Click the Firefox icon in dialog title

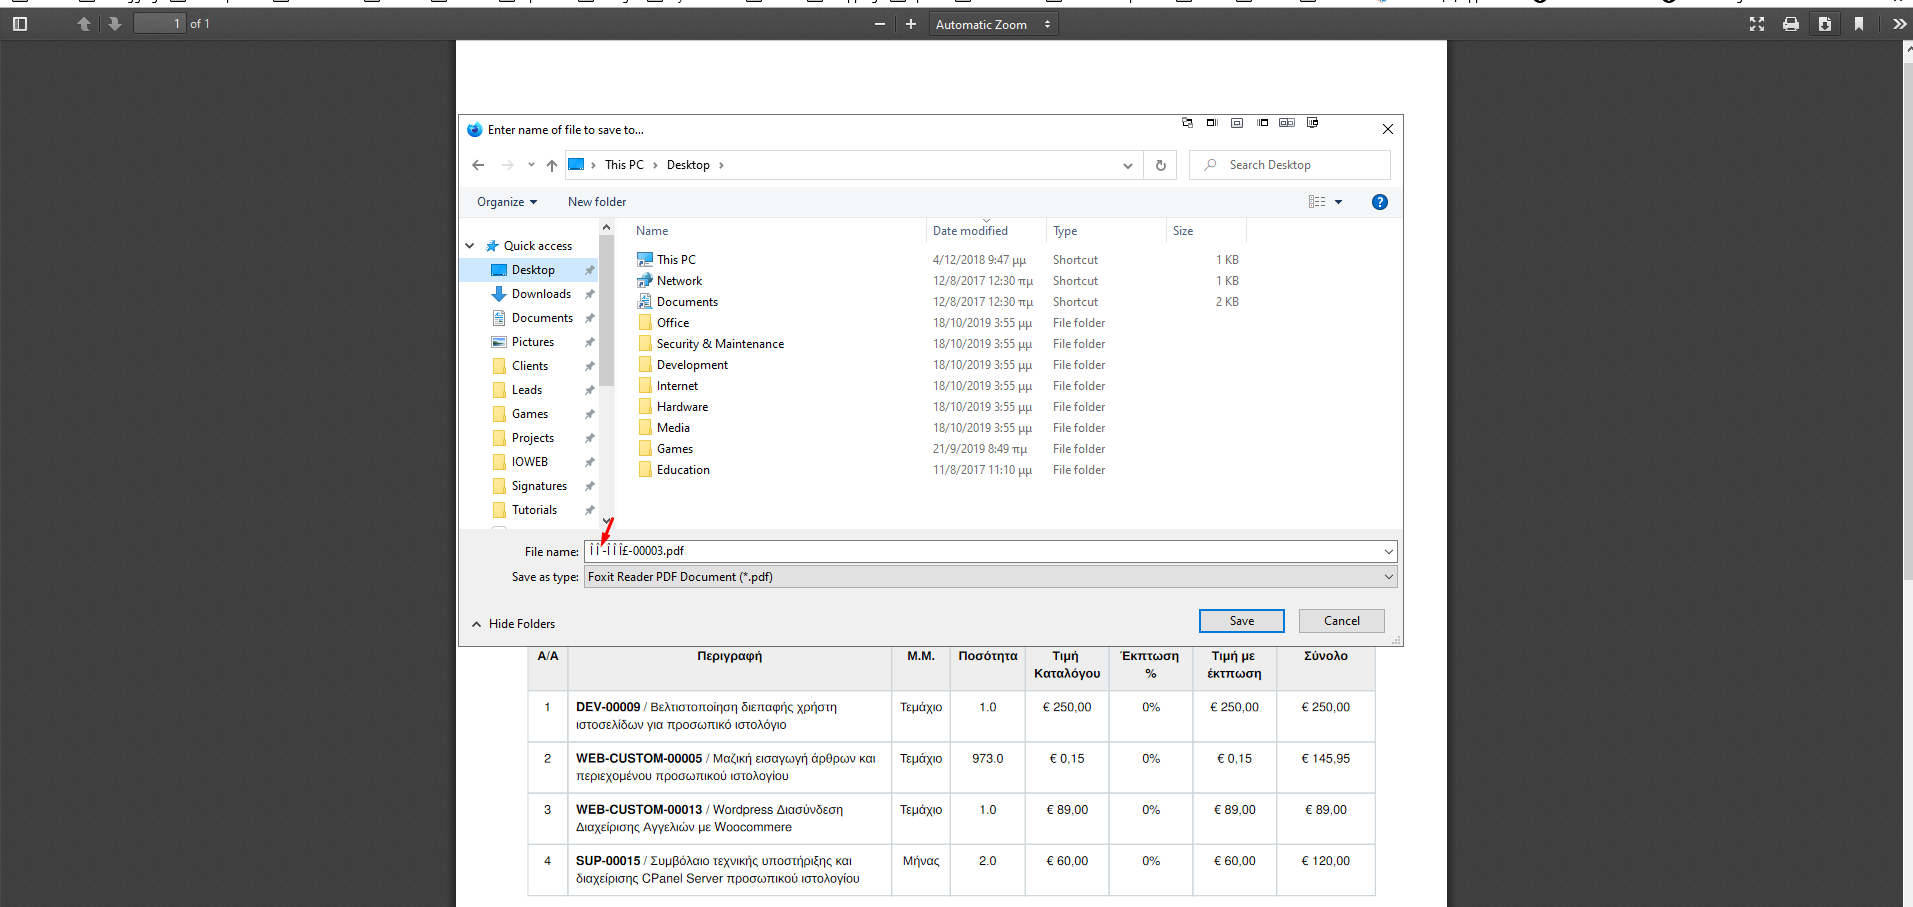pos(475,130)
